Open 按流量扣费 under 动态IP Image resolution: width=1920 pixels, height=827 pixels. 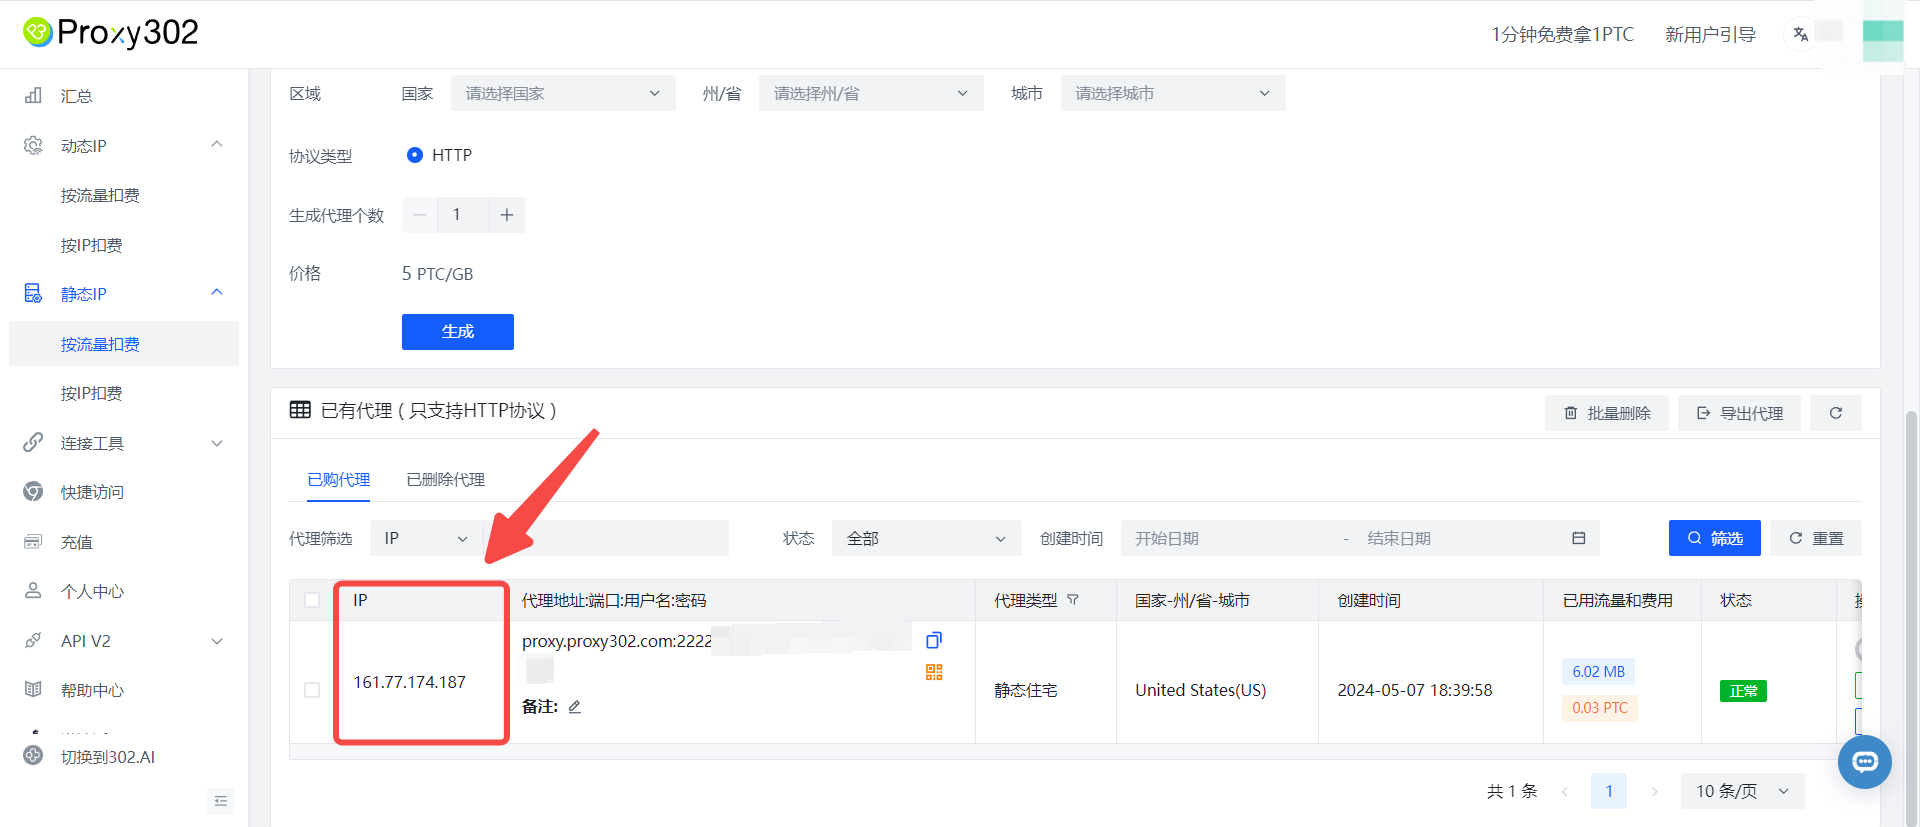[100, 196]
